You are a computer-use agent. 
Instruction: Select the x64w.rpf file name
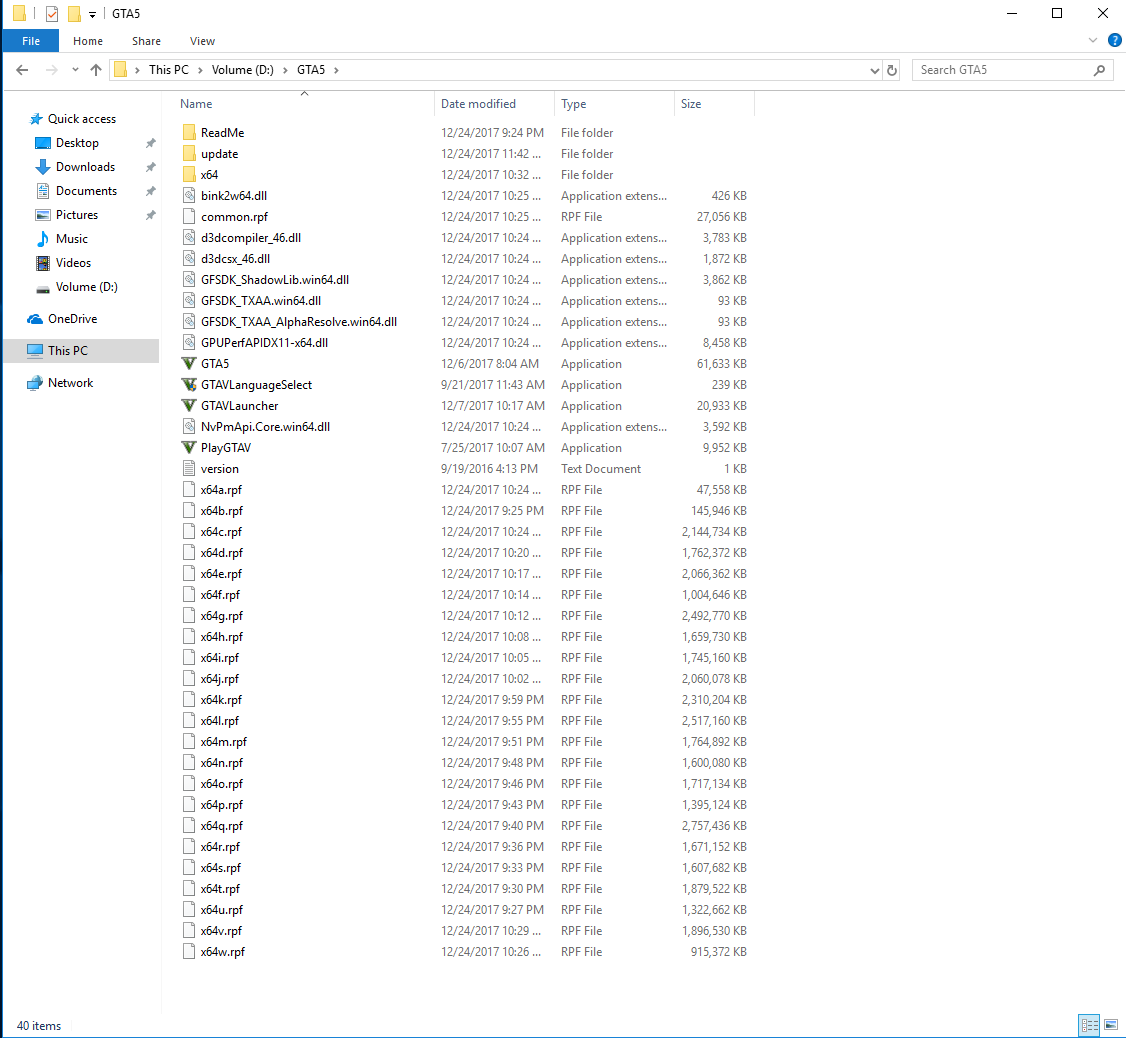(x=223, y=953)
